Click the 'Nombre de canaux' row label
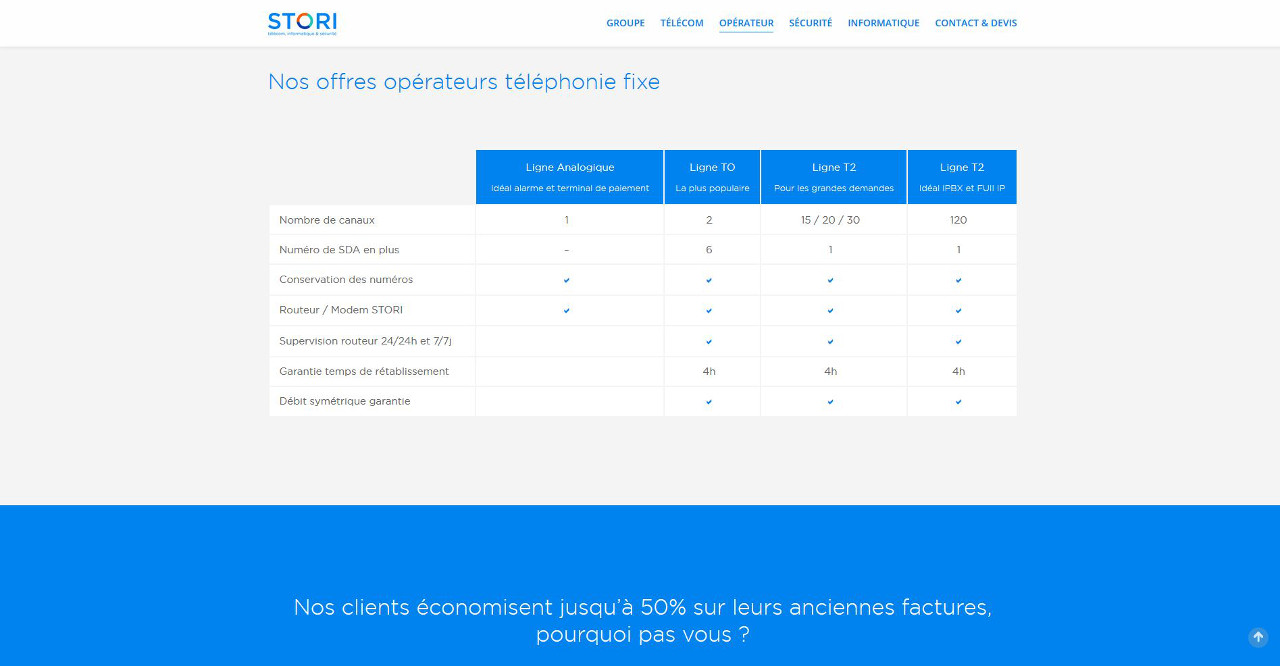The image size is (1280, 666). [x=327, y=220]
